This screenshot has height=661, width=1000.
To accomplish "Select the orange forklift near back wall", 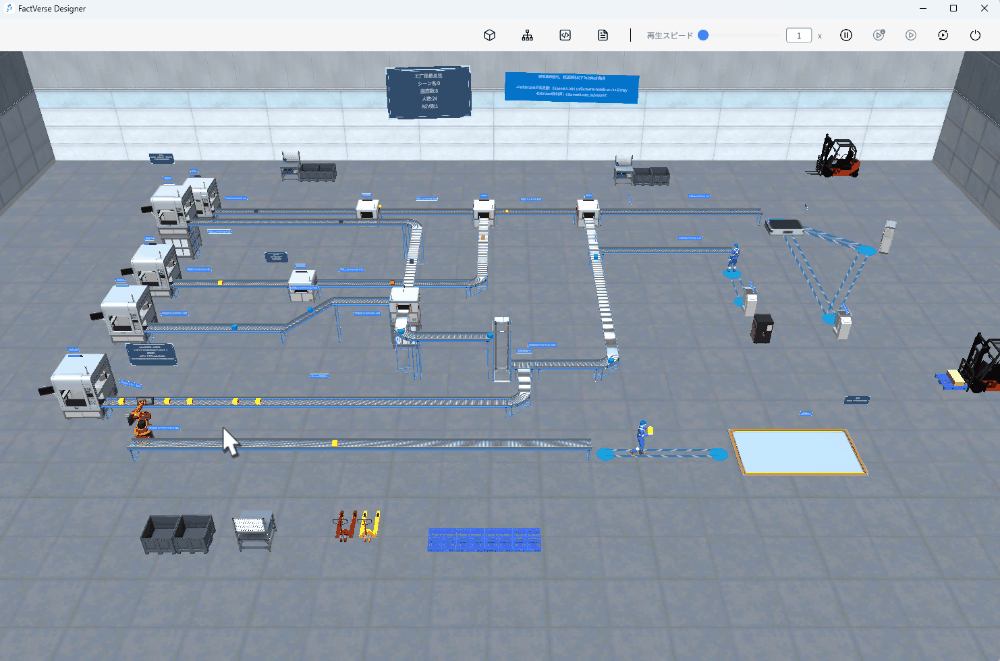I will [837, 156].
